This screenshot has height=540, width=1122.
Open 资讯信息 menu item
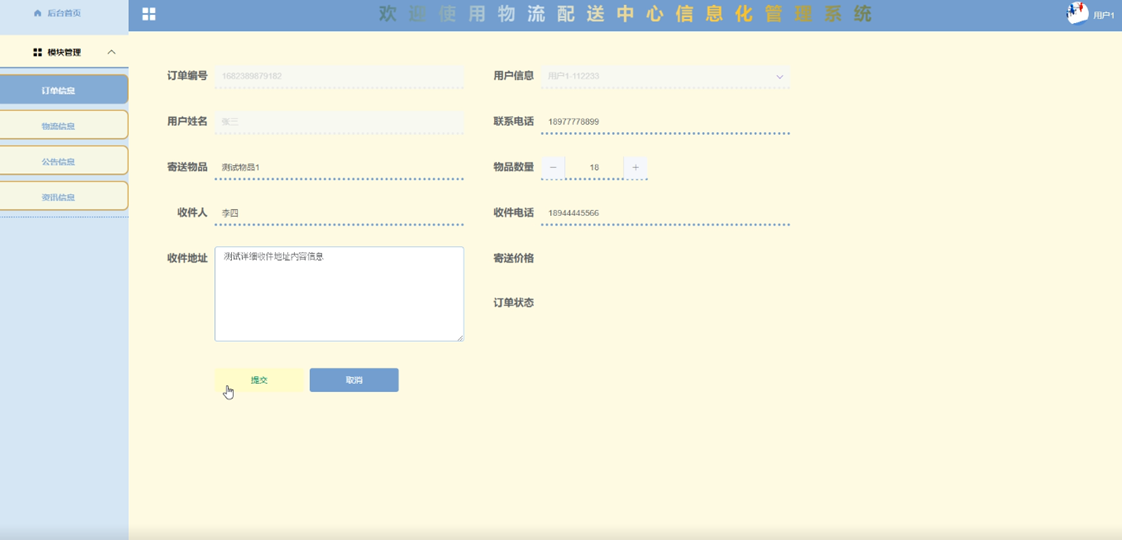[64, 197]
